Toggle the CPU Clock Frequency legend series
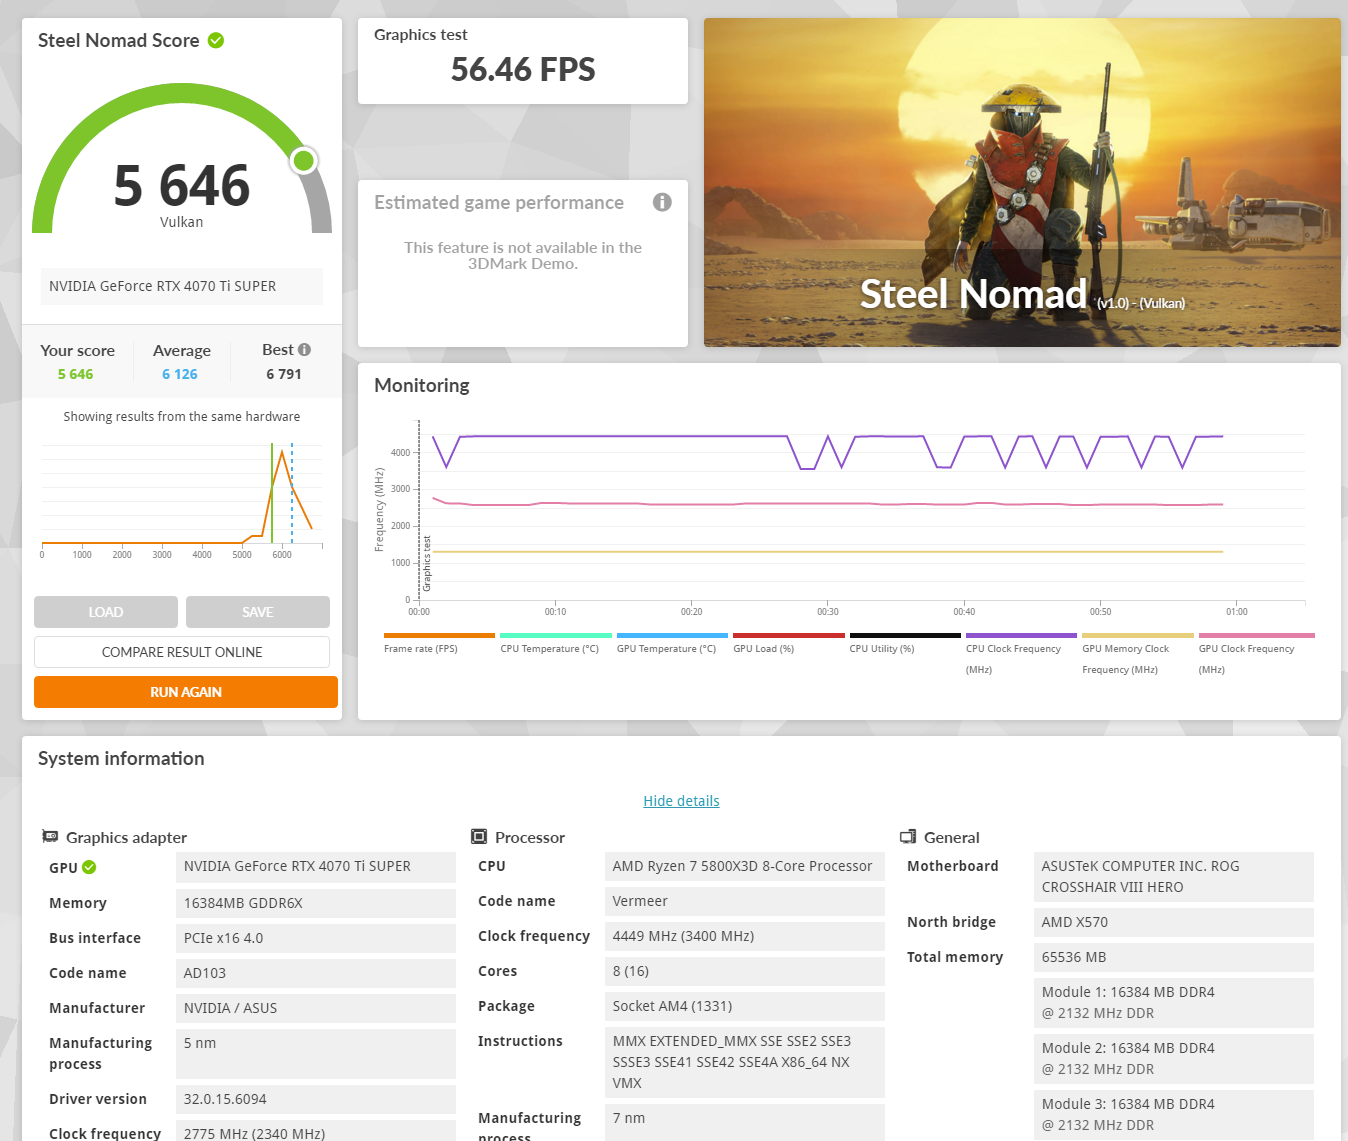The width and height of the screenshot is (1348, 1141). pyautogui.click(x=1021, y=653)
